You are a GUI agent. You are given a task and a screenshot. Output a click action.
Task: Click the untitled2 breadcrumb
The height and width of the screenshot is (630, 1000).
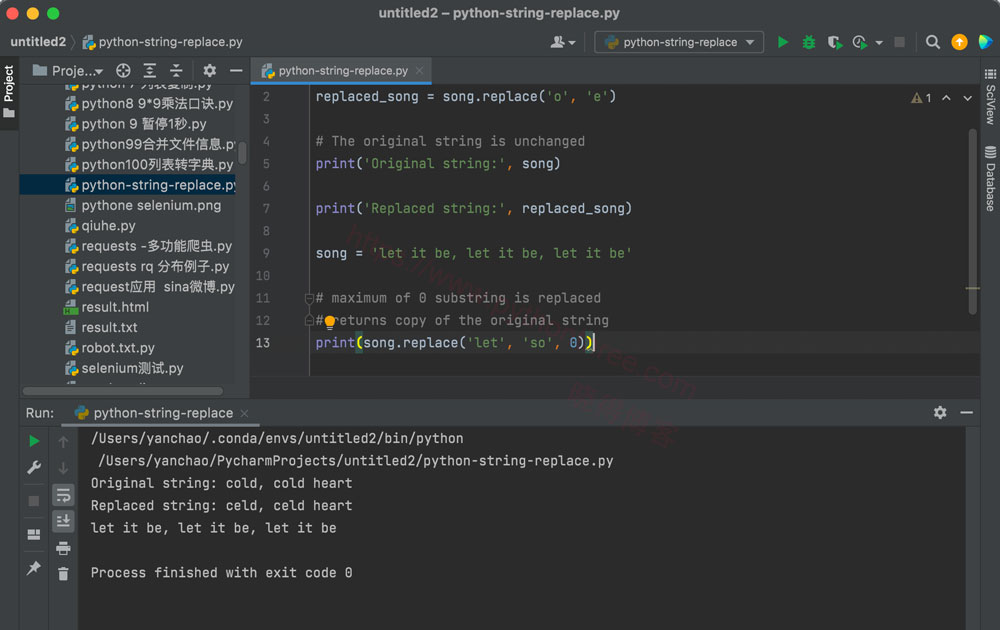point(38,42)
